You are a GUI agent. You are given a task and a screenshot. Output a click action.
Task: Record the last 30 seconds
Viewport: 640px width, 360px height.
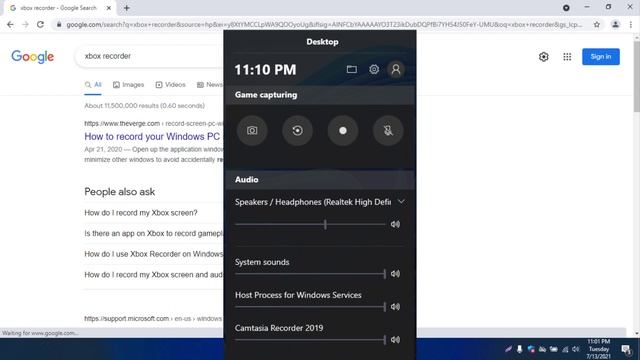[x=298, y=130]
